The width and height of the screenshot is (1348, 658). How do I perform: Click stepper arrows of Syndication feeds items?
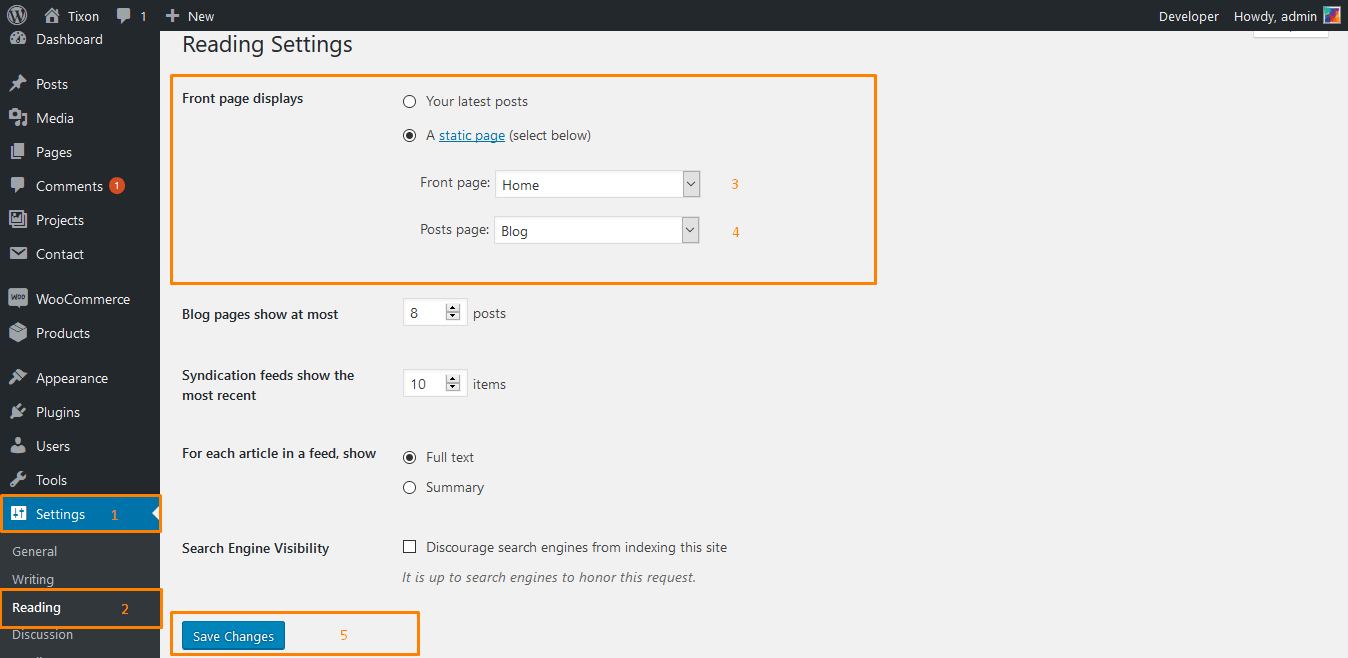coord(452,383)
